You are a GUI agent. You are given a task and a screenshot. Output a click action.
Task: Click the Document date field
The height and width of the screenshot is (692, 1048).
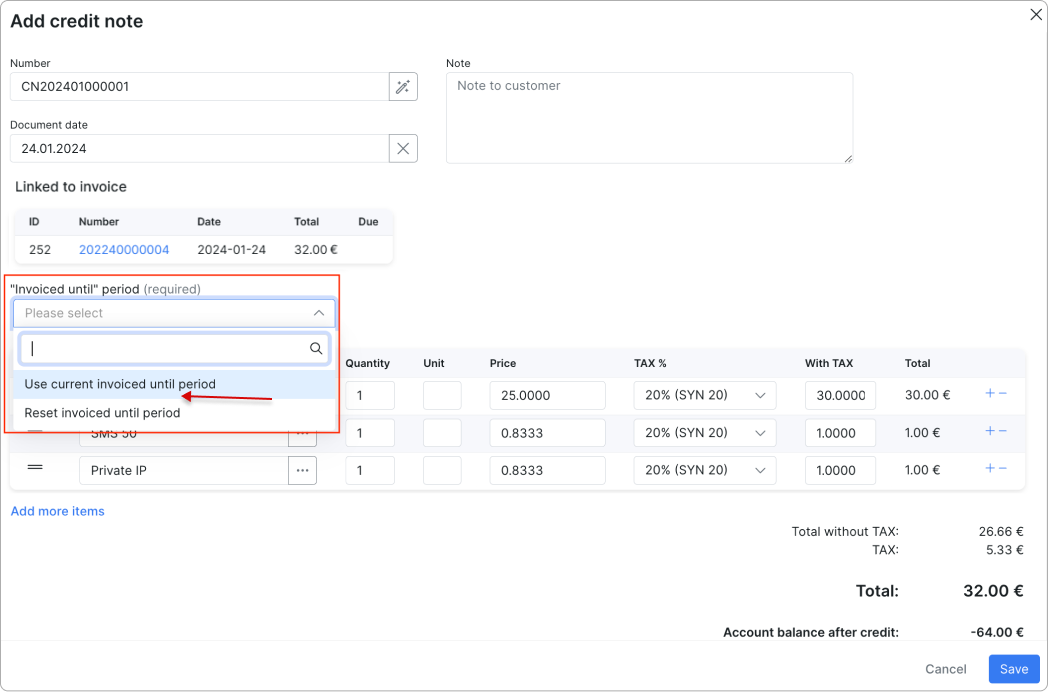(x=200, y=148)
